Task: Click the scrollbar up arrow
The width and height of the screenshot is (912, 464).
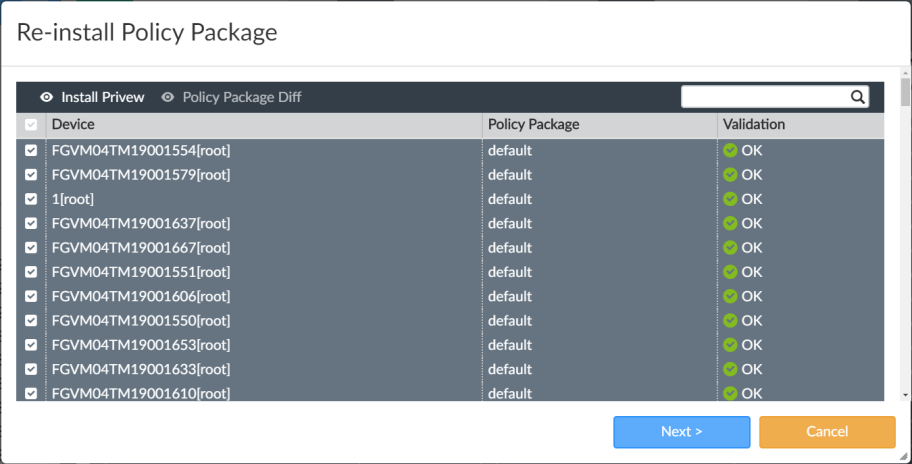Action: (x=905, y=73)
